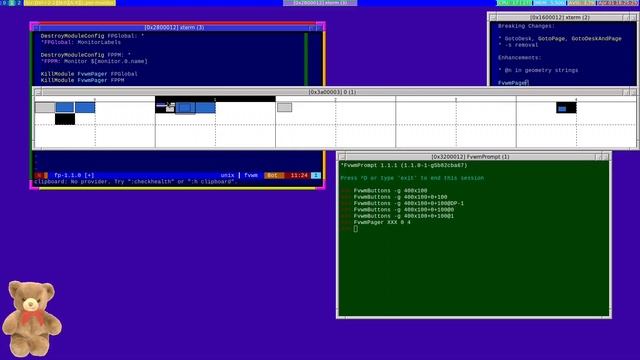Click 'exit to end this session' hint line
This screenshot has width=640, height=360.
click(x=412, y=178)
